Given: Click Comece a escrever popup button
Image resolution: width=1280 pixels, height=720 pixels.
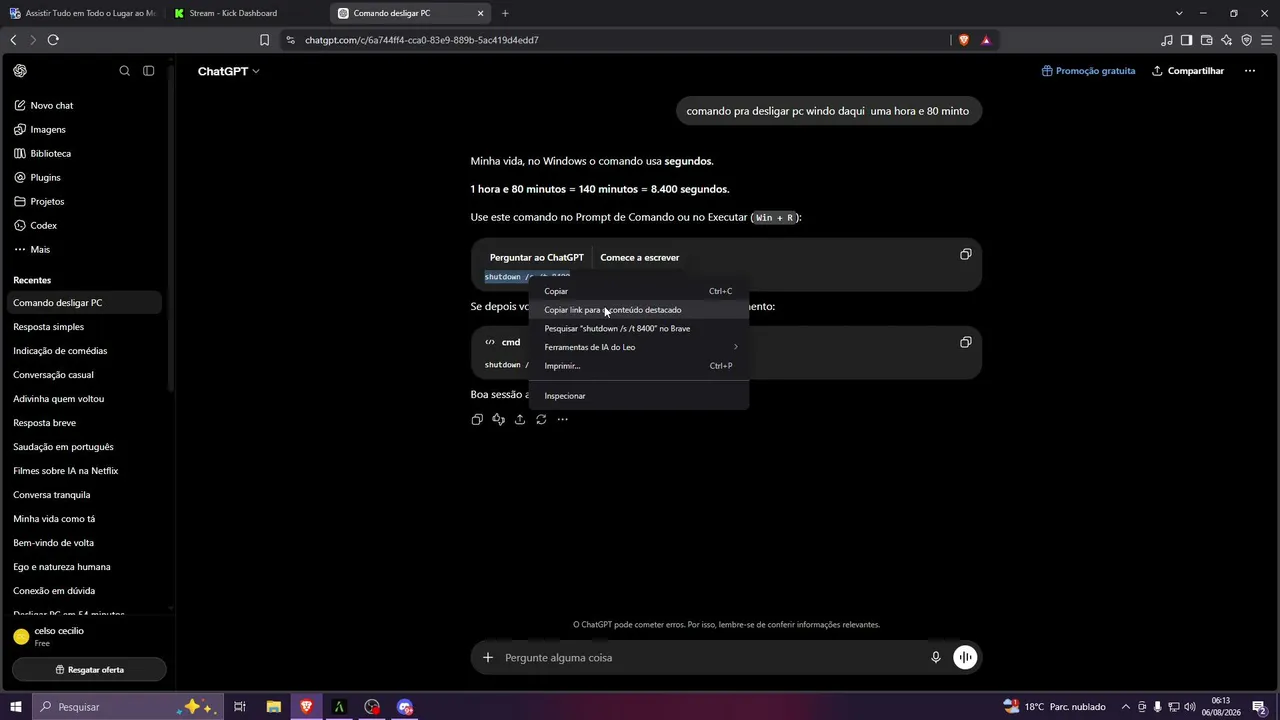Looking at the screenshot, I should (x=639, y=257).
